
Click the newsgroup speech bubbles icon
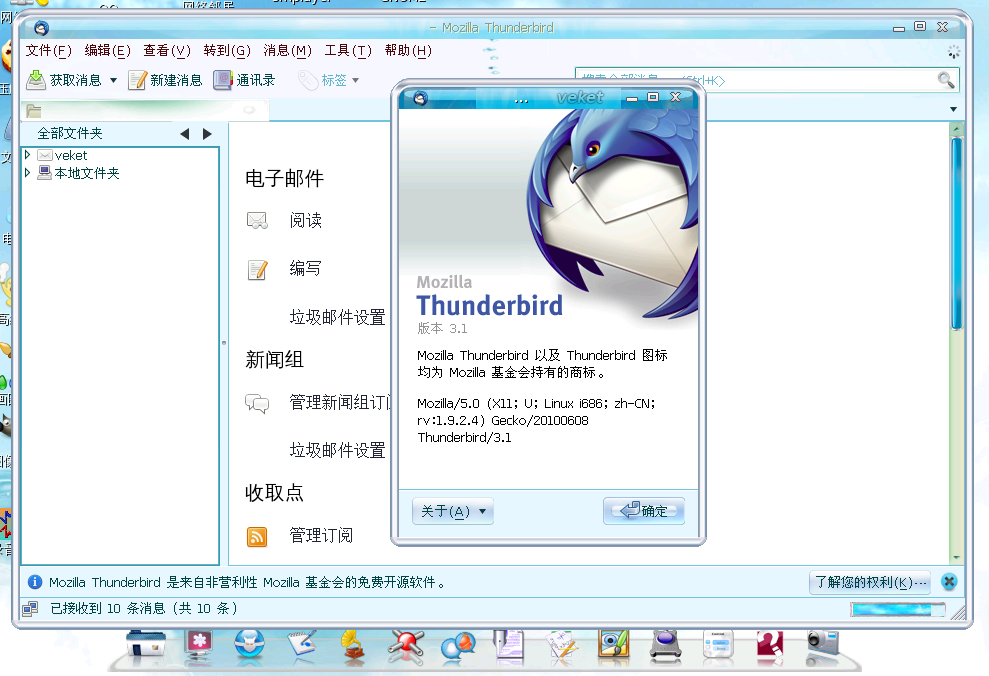[x=257, y=403]
